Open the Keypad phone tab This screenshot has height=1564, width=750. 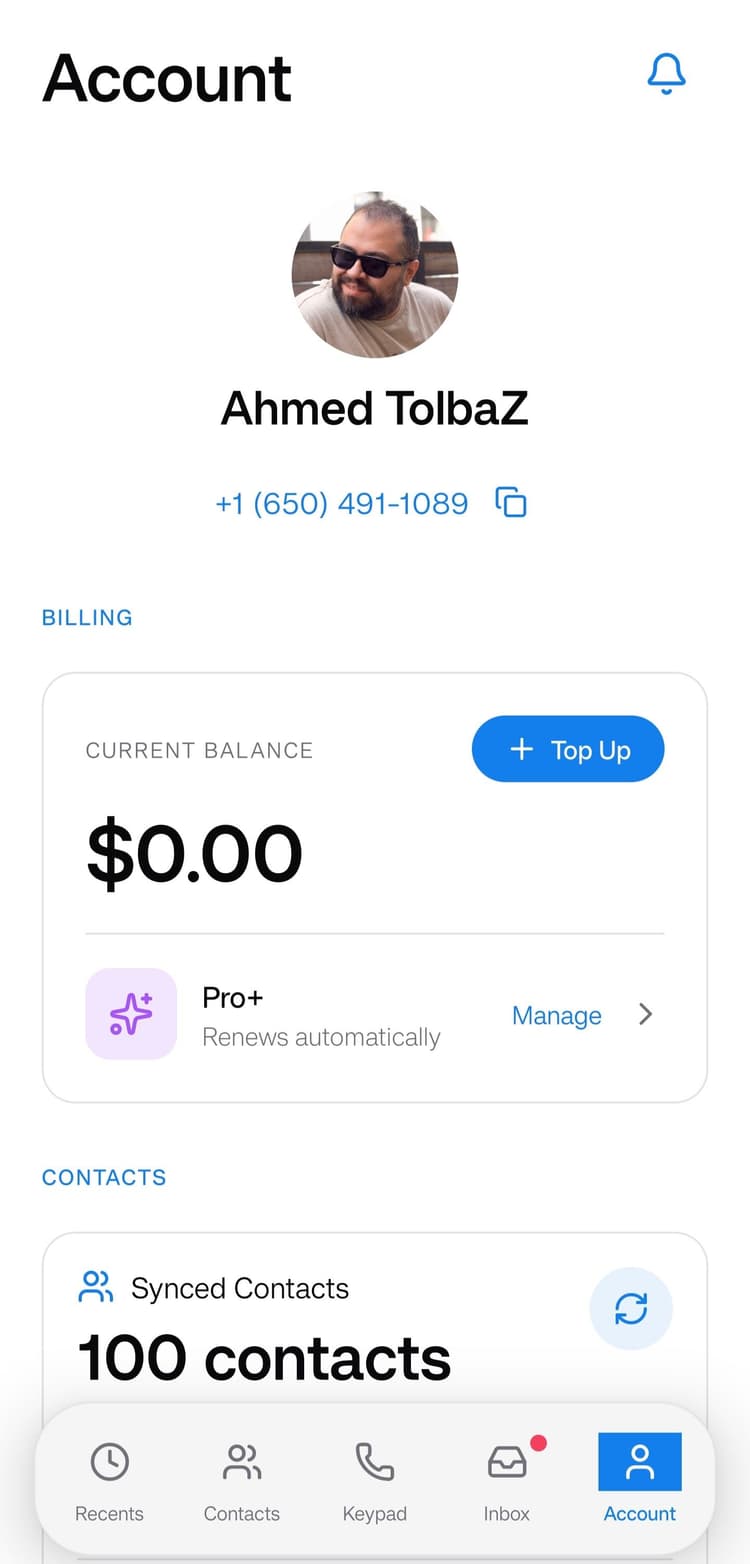click(x=374, y=1479)
